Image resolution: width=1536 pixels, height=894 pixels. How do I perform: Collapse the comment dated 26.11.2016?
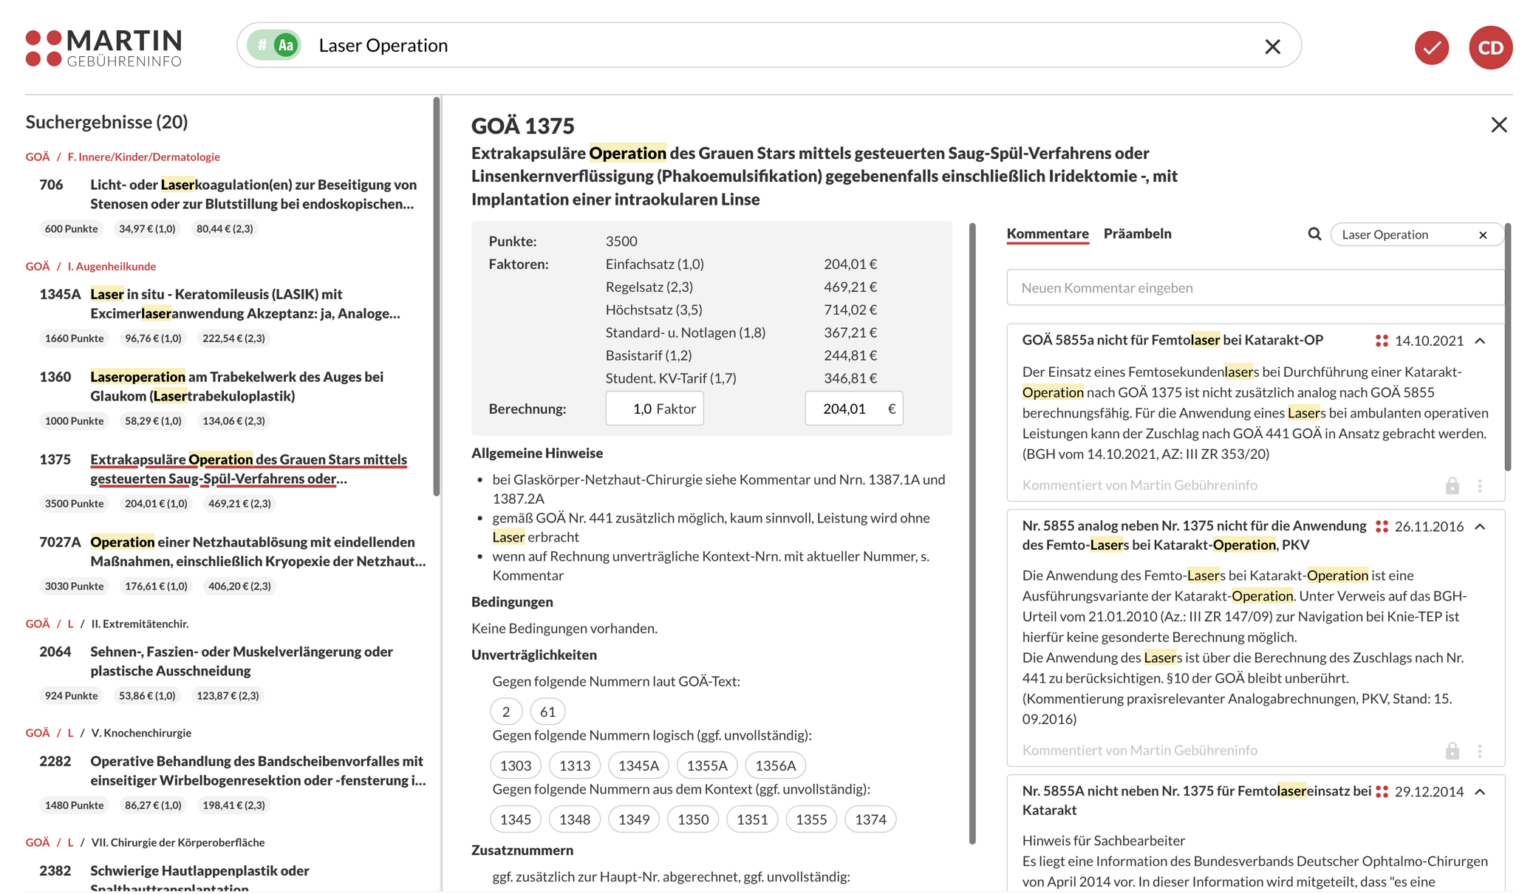click(1480, 527)
